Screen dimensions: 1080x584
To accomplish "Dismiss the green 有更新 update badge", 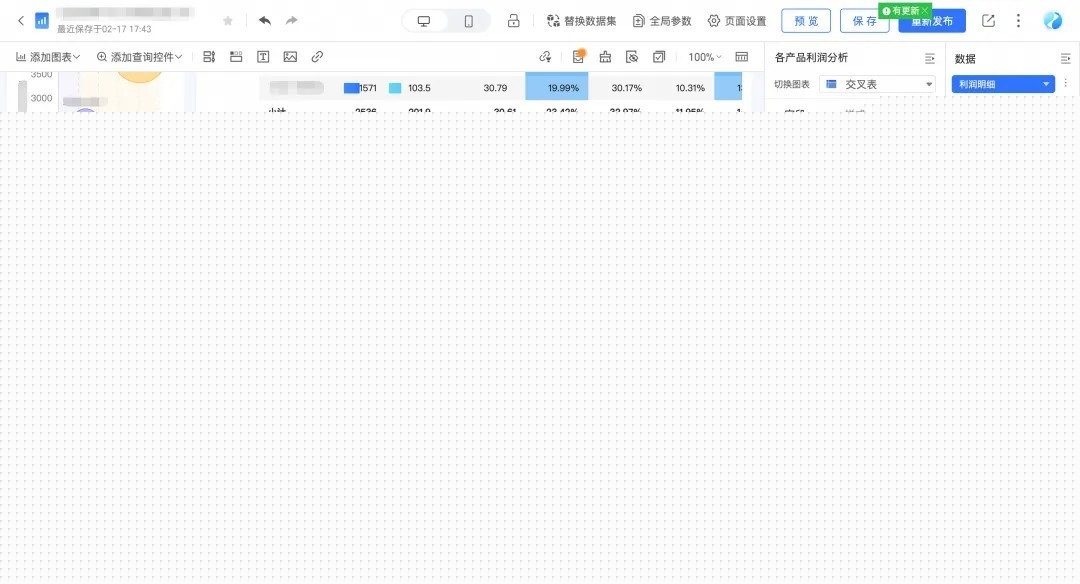I will point(925,11).
